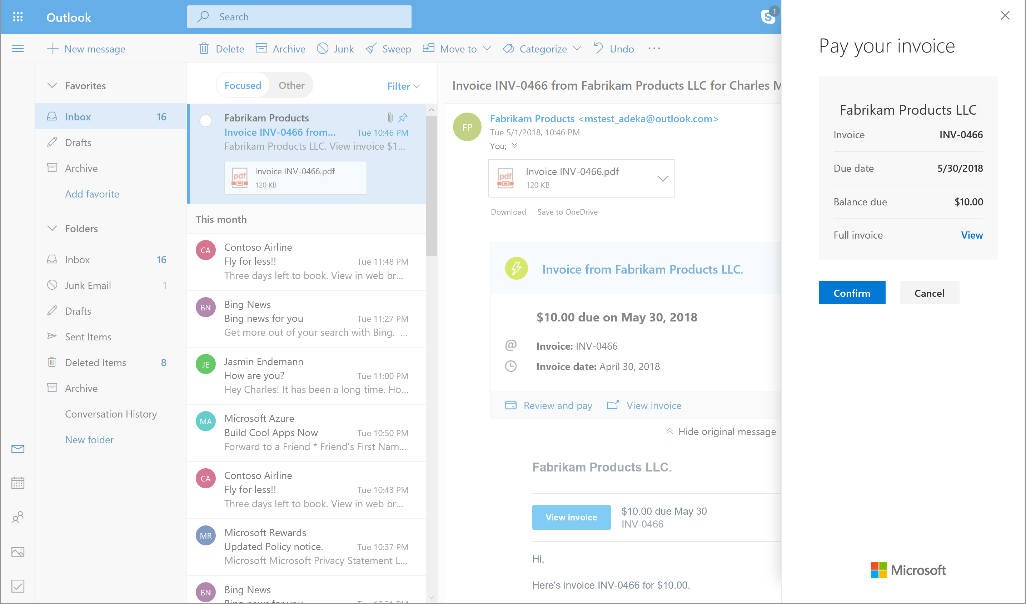Viewport: 1026px width, 604px height.
Task: Delete the selected email
Action: coord(220,48)
